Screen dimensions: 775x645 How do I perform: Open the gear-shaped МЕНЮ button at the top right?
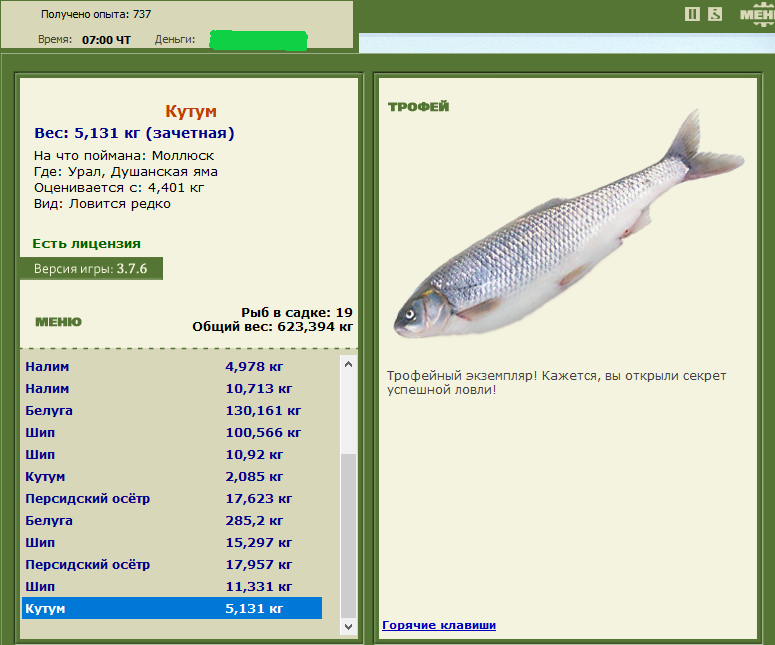tap(758, 14)
